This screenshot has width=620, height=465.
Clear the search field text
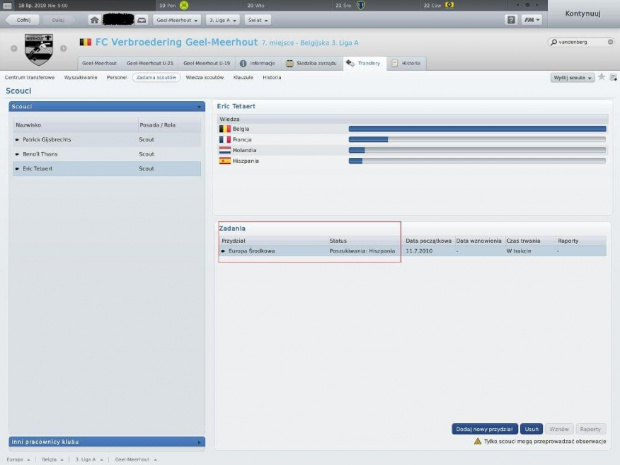click(610, 42)
